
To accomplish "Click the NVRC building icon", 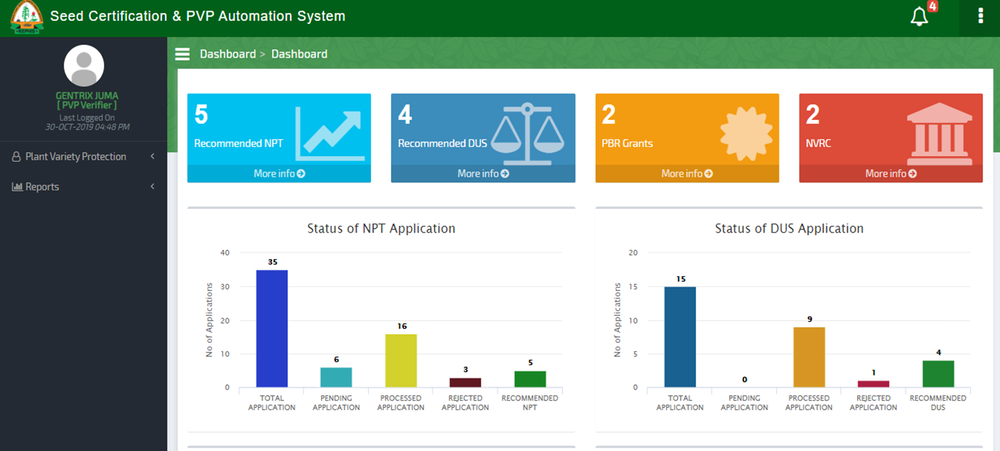I will (x=939, y=135).
